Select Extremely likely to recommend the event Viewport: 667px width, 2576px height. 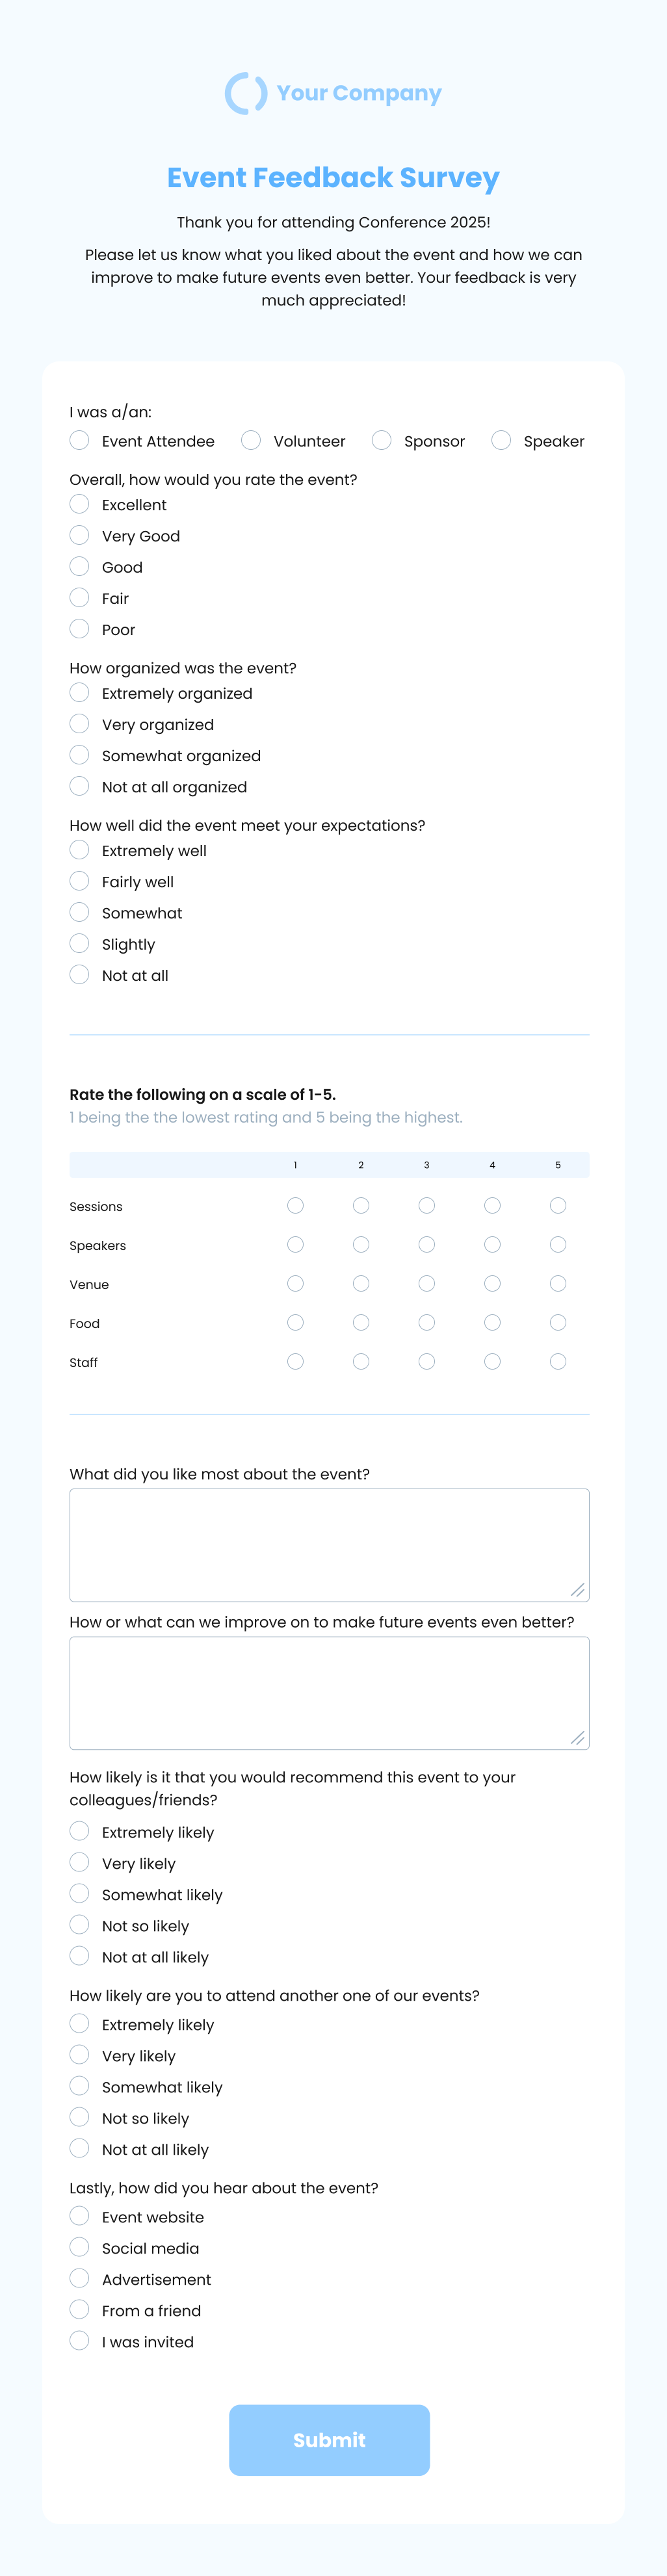(x=80, y=1831)
